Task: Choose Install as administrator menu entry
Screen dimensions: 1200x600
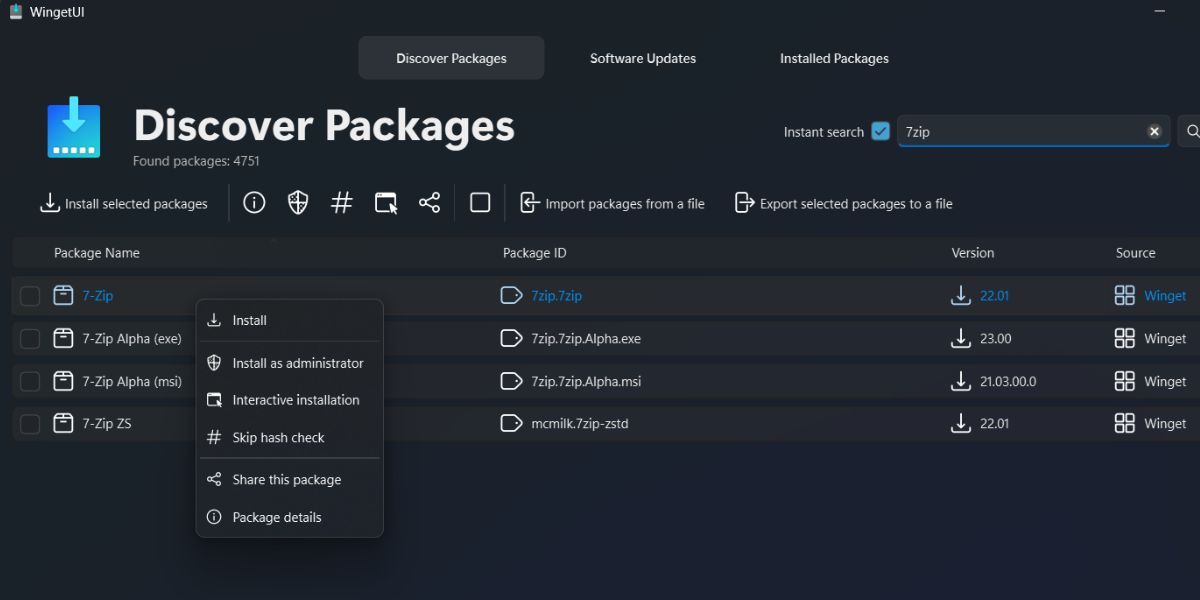Action: click(289, 363)
